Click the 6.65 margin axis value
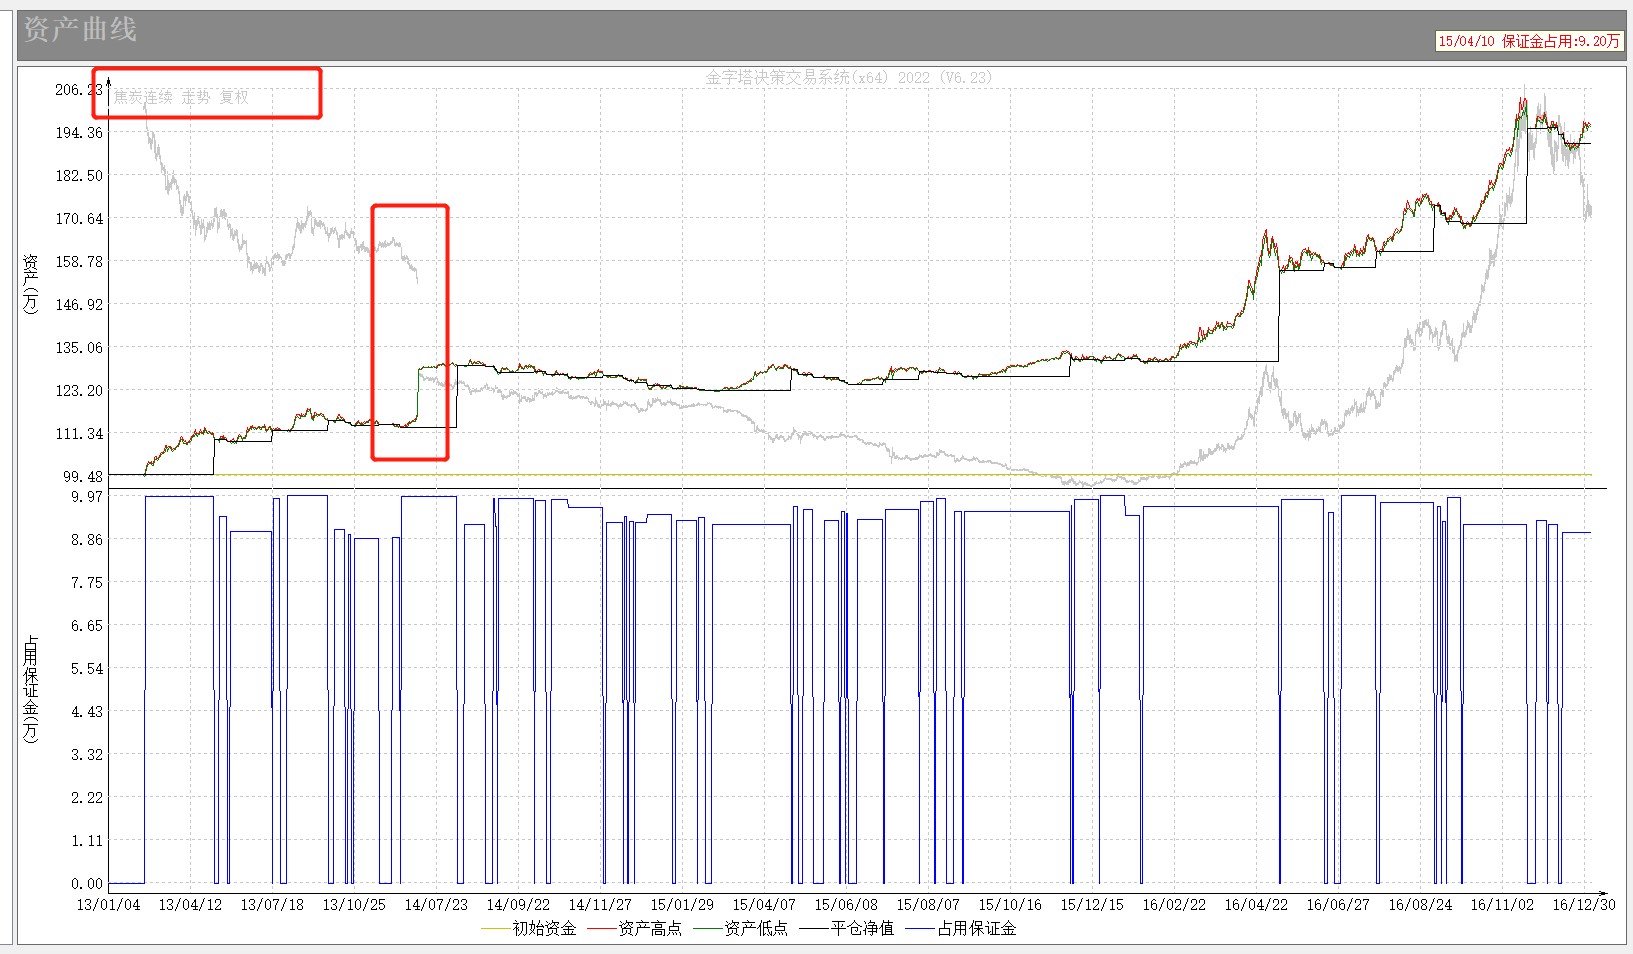 87,626
